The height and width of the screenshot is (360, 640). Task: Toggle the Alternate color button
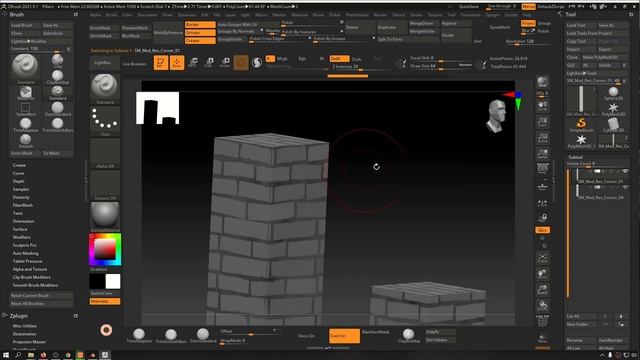[105, 301]
